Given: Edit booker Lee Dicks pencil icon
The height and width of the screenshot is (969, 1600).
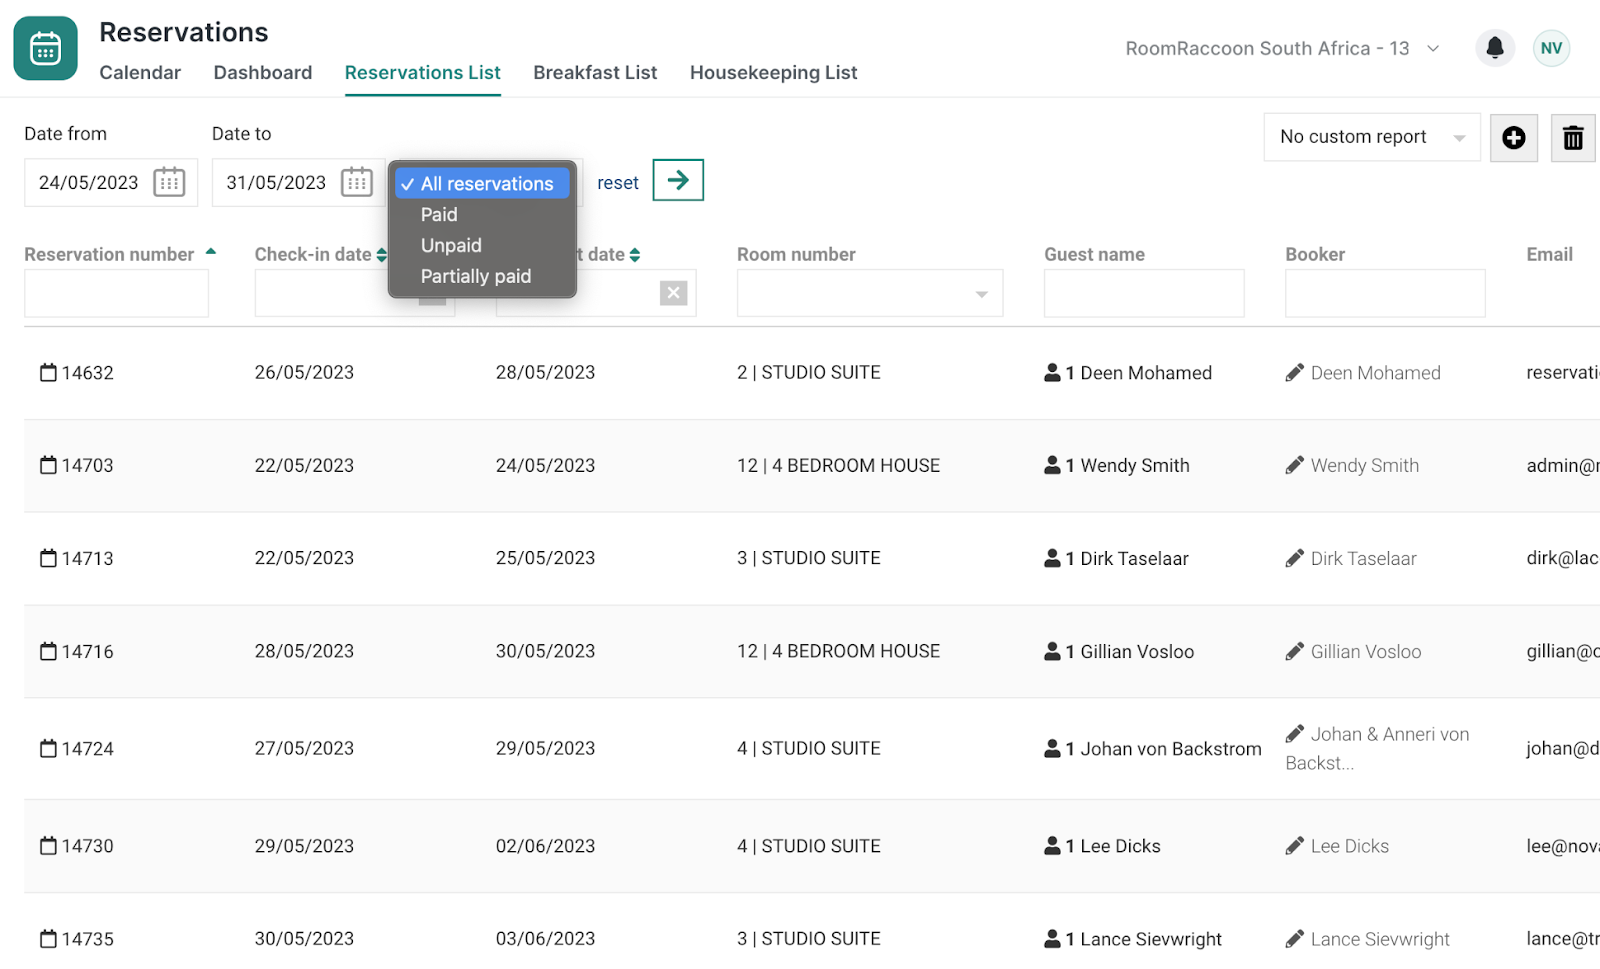Looking at the screenshot, I should tap(1294, 846).
